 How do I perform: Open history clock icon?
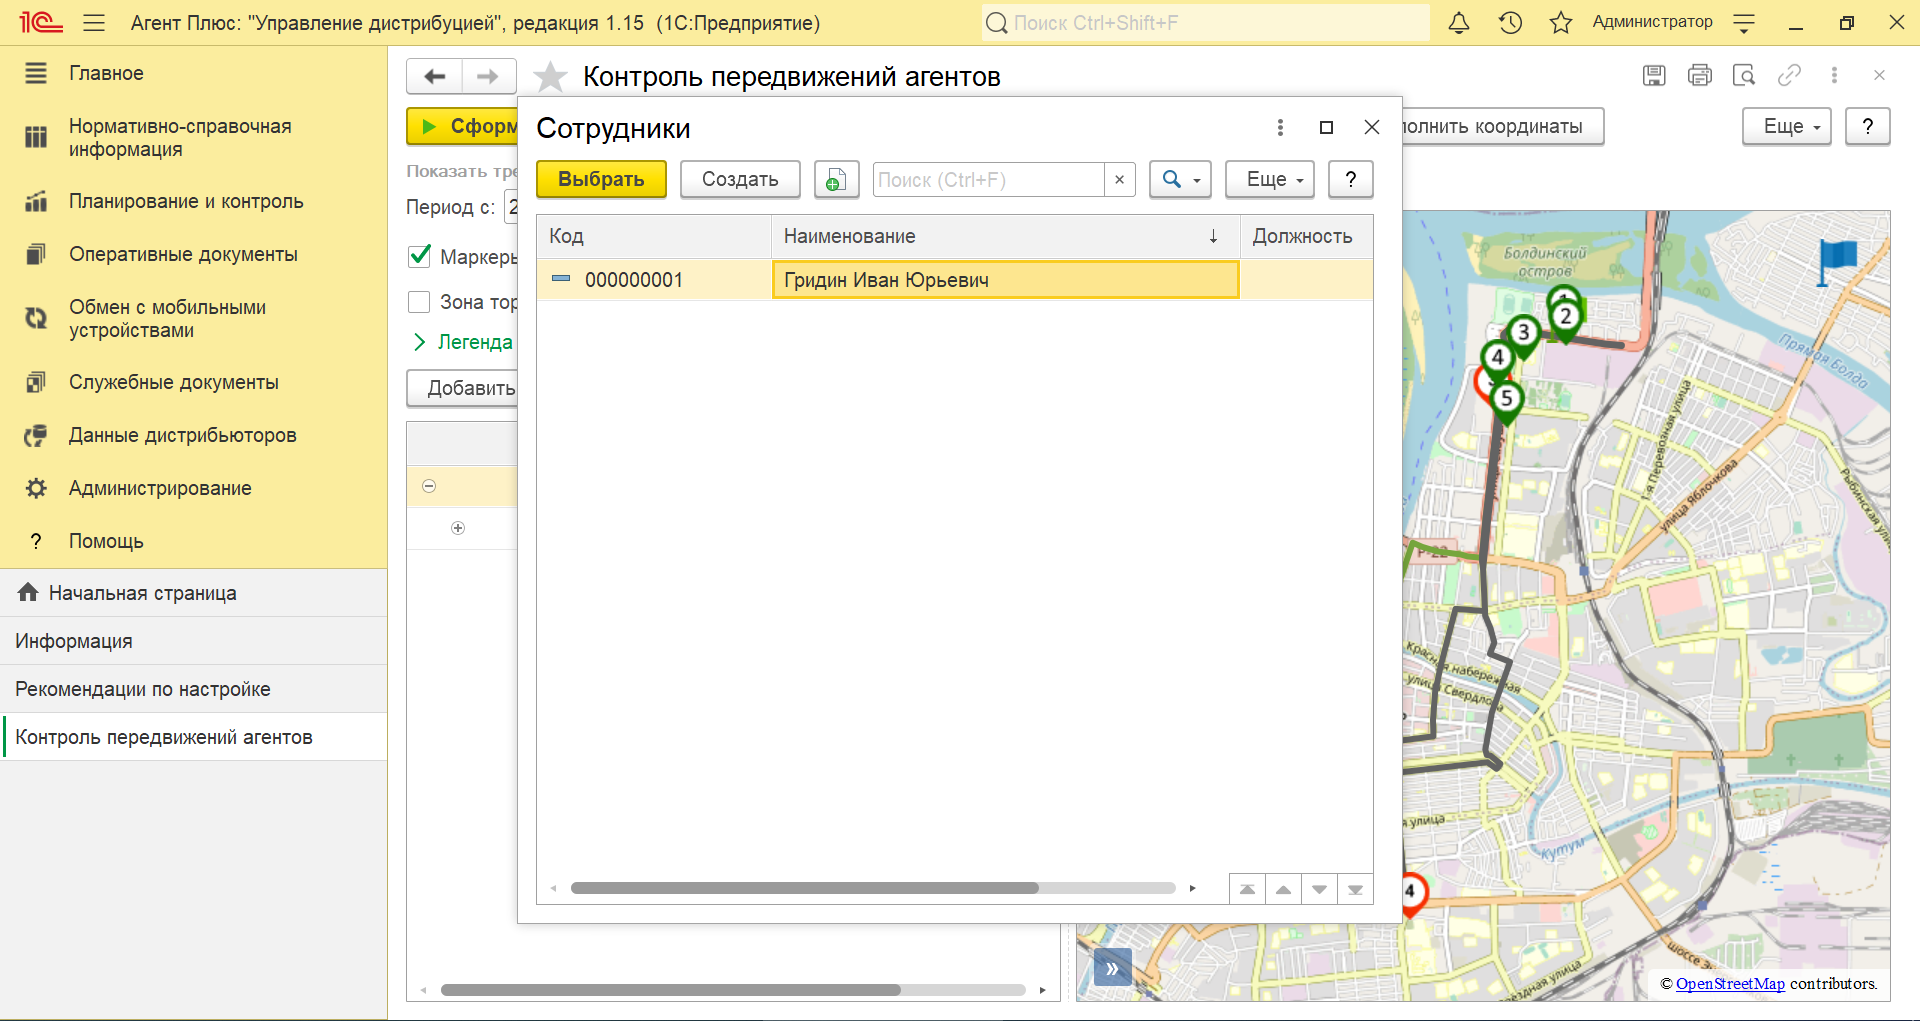pos(1510,22)
